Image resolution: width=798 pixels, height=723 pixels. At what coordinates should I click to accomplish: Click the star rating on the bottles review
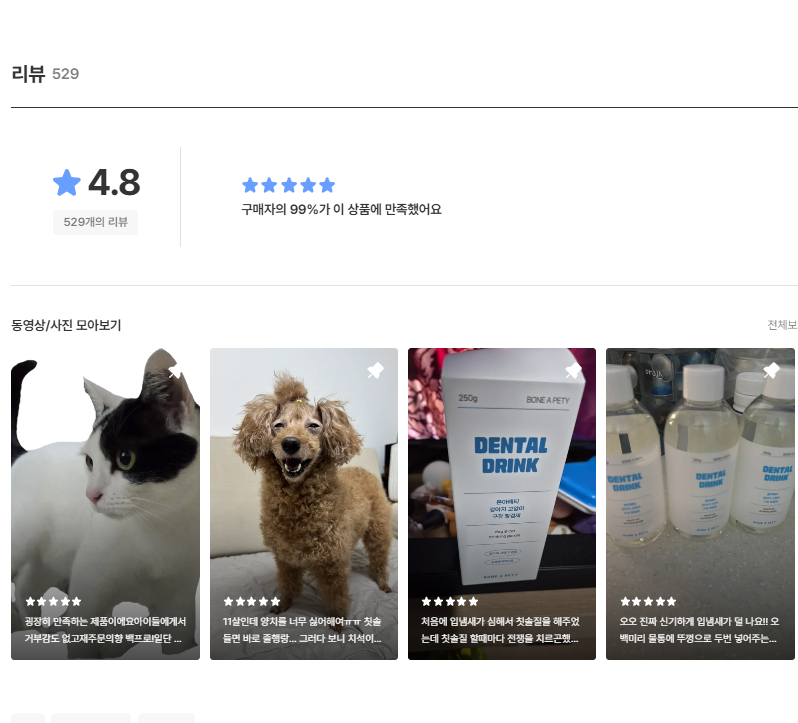(648, 602)
